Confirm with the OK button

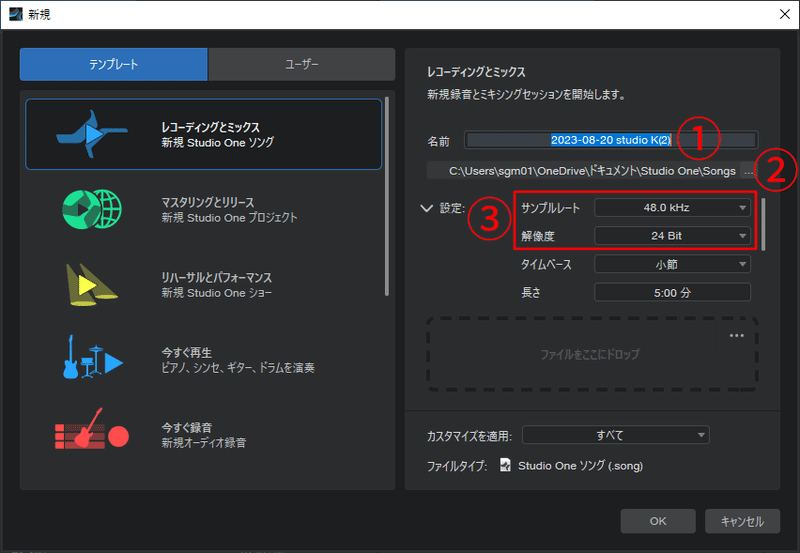(658, 521)
